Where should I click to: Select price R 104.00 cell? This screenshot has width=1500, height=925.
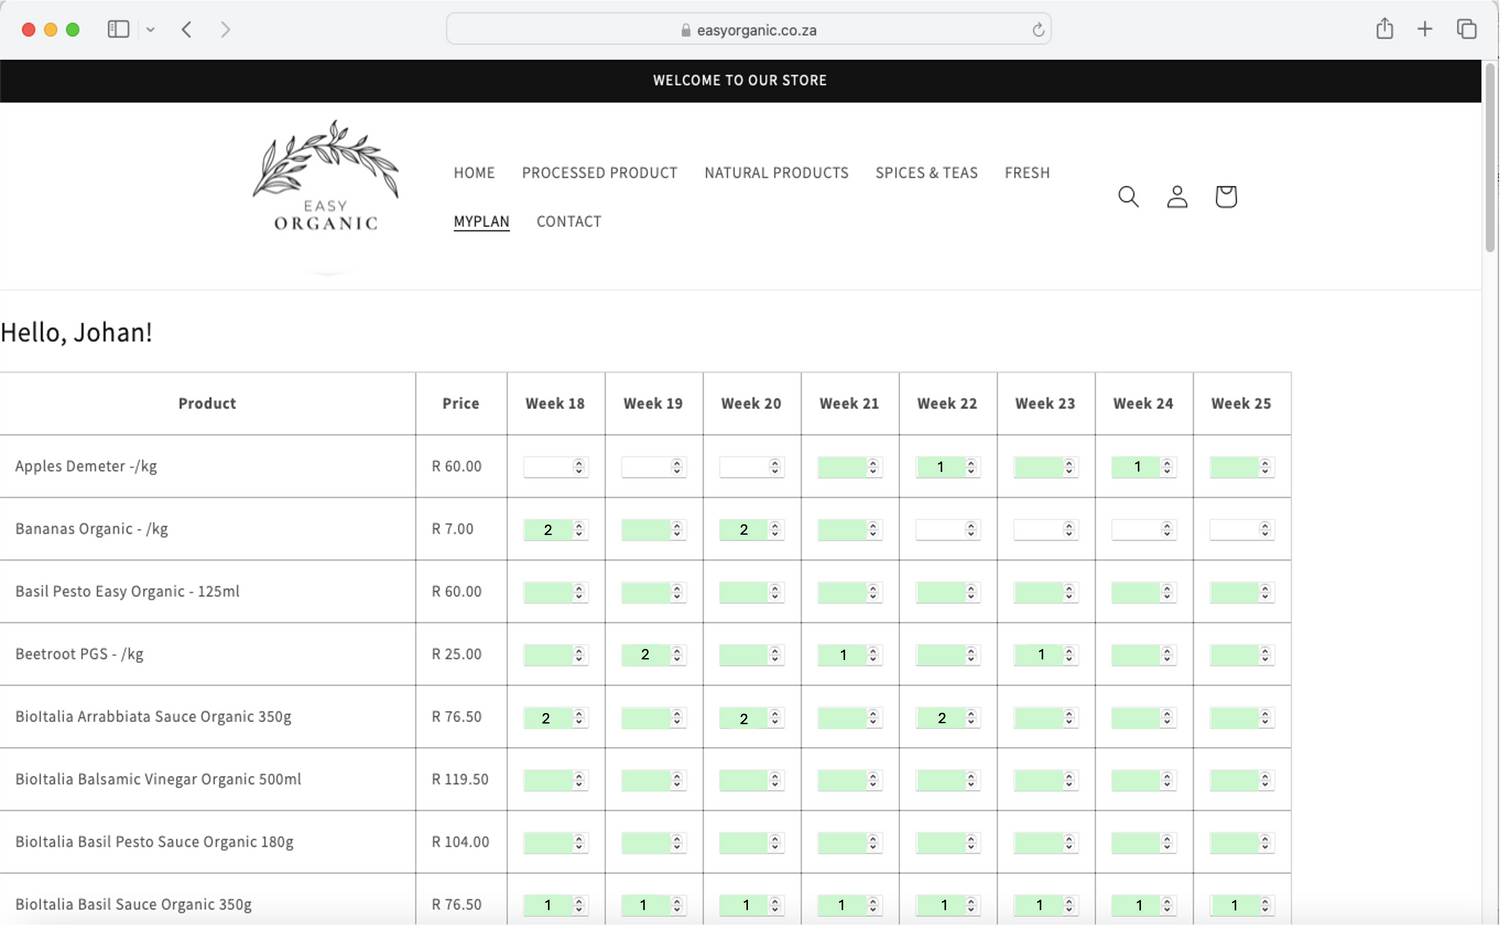(x=461, y=842)
